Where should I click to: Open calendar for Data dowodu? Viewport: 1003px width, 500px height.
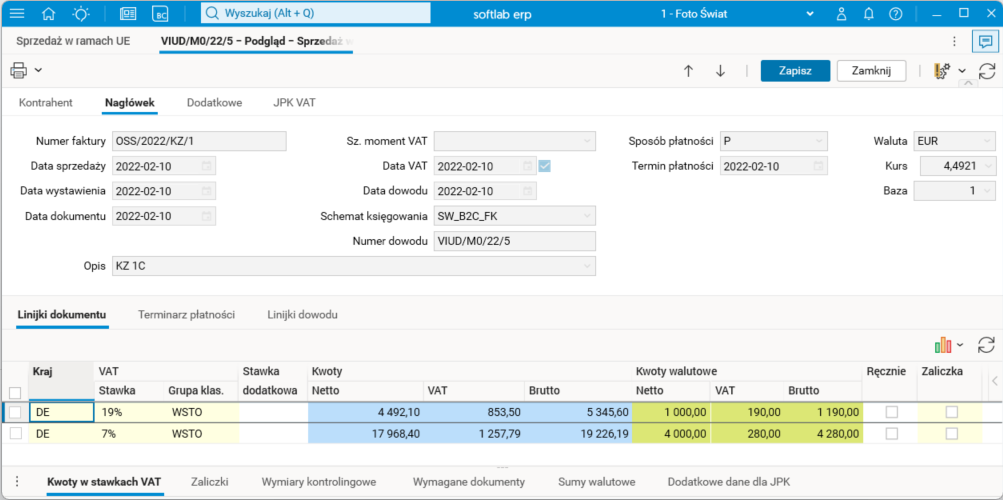[x=527, y=191]
